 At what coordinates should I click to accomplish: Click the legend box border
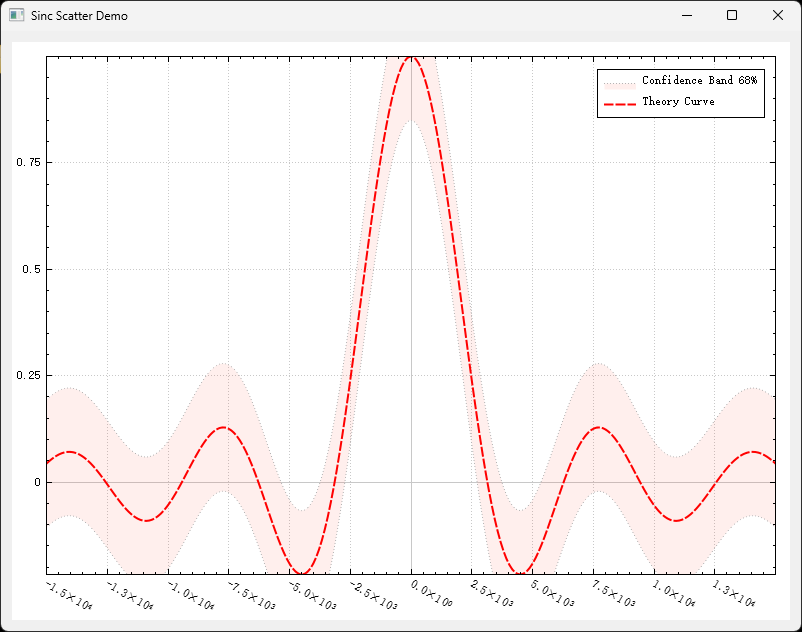[681, 69]
